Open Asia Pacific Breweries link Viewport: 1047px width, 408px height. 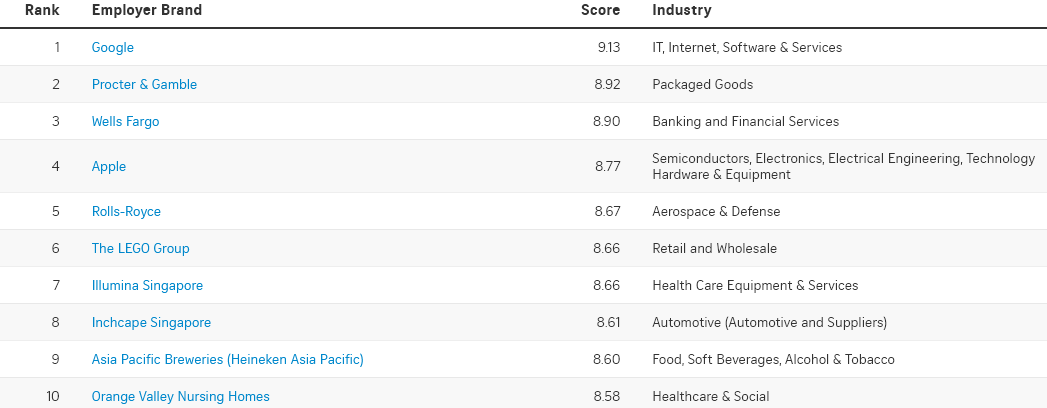227,359
